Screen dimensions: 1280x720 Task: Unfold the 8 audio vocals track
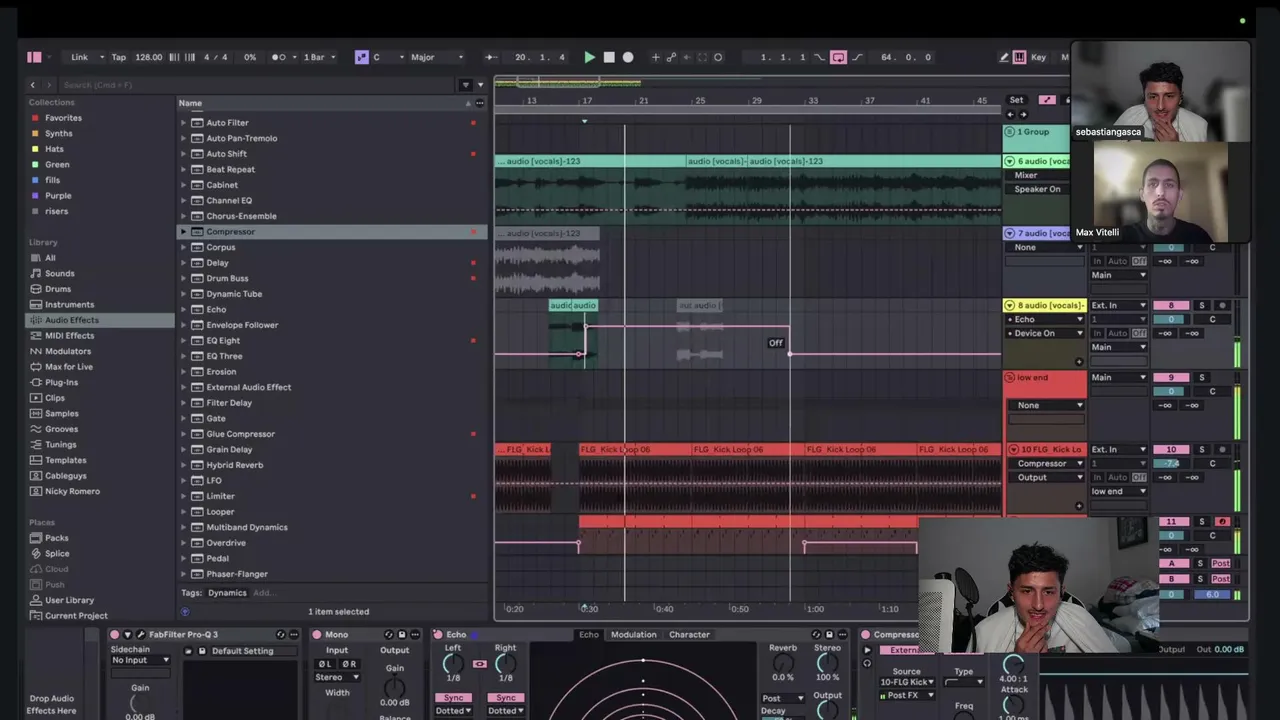pyautogui.click(x=1010, y=305)
